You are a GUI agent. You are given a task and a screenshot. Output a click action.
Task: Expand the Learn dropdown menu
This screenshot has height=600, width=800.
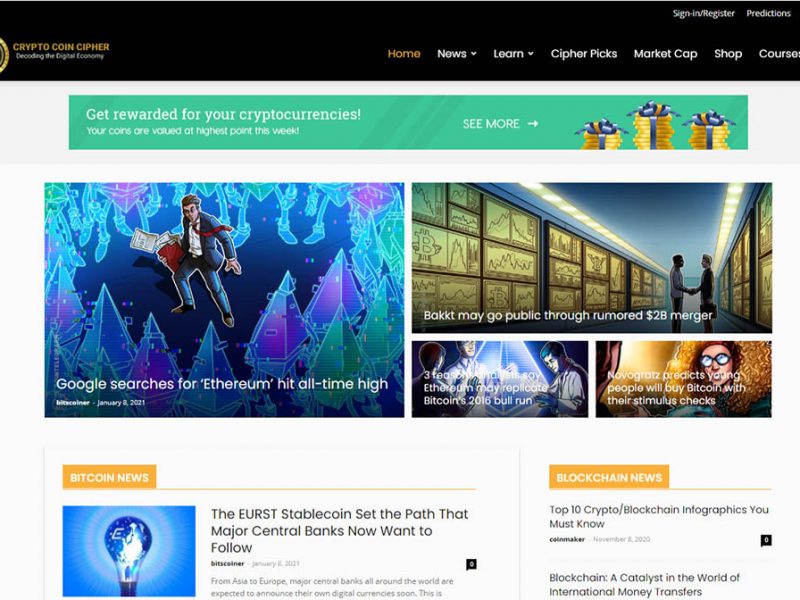point(513,54)
